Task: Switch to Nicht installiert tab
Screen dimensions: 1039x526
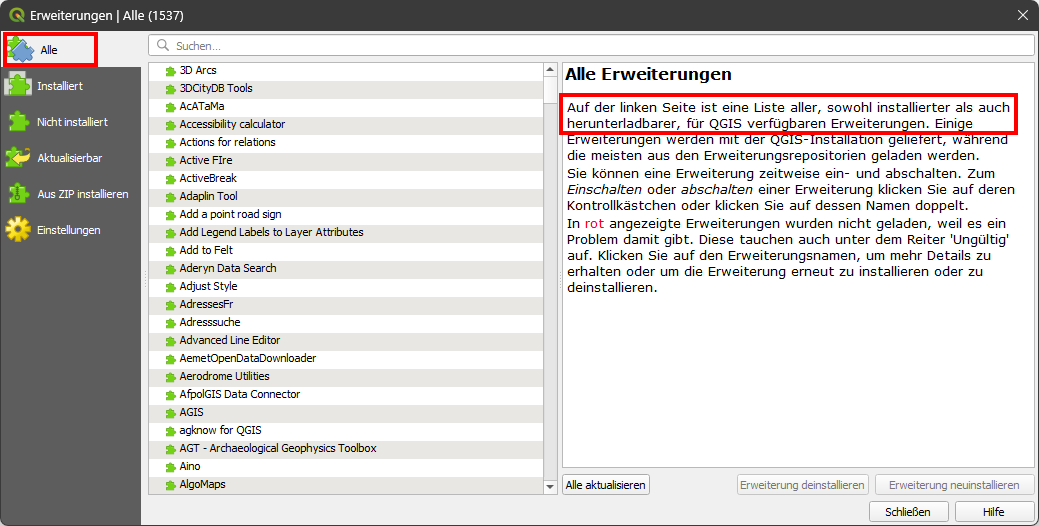Action: (70, 122)
